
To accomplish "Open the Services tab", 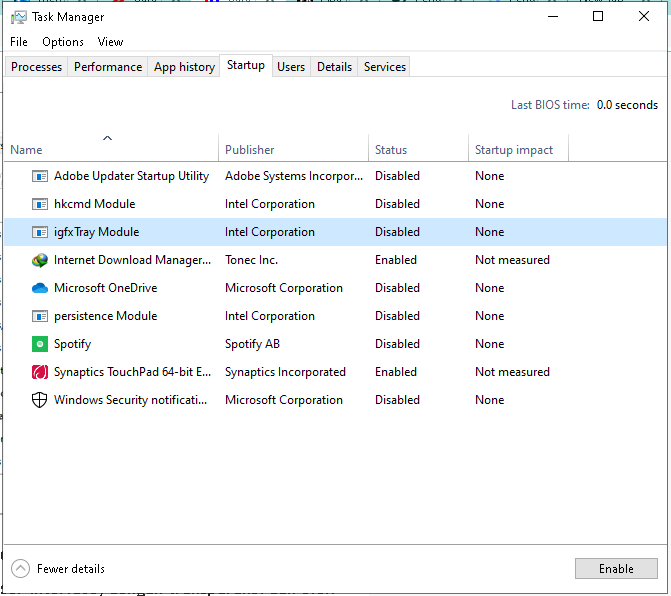I will click(x=384, y=67).
